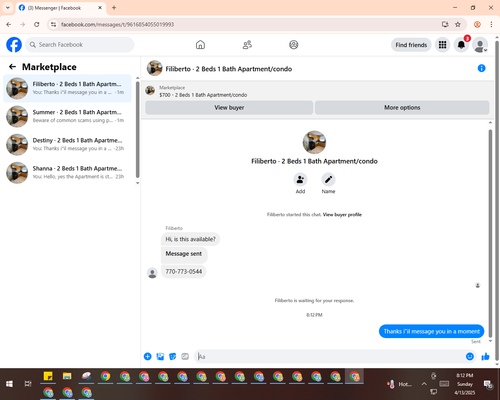This screenshot has height=400, width=500.
Task: Open the Home feed icon
Action: 200,45
